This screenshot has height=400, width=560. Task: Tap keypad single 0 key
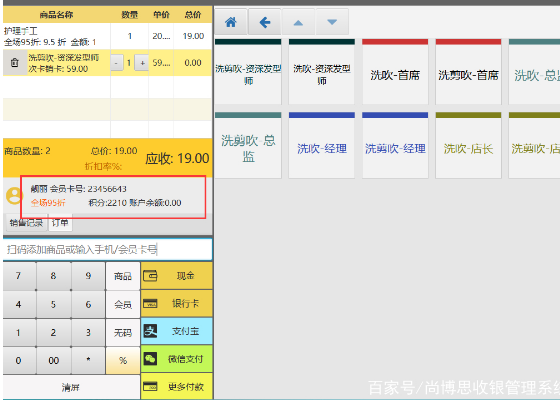tap(19, 360)
